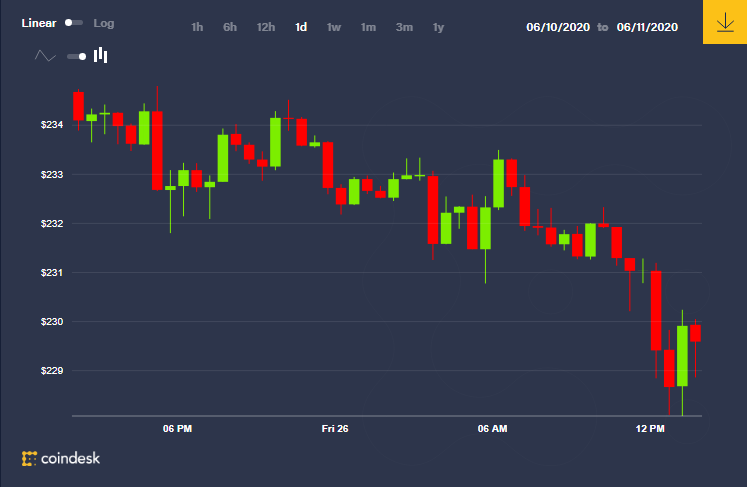Toggle the Linear/Log scale switch
Viewport: 747px width, 487px height.
(x=74, y=23)
